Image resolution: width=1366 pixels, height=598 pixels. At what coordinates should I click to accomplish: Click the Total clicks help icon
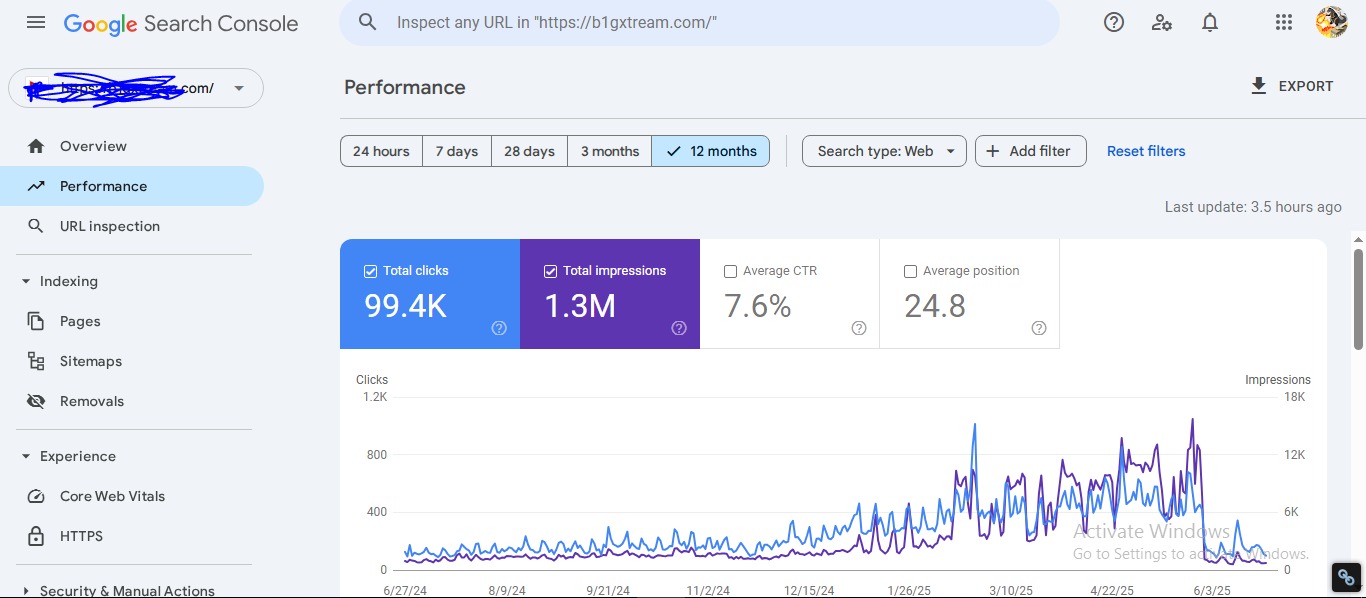click(499, 328)
